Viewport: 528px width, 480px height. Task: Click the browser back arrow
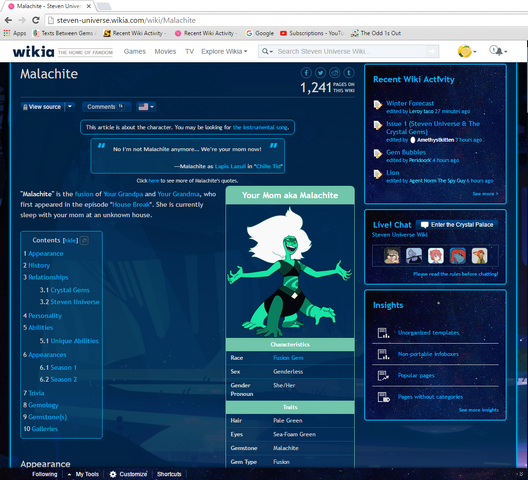(8, 20)
